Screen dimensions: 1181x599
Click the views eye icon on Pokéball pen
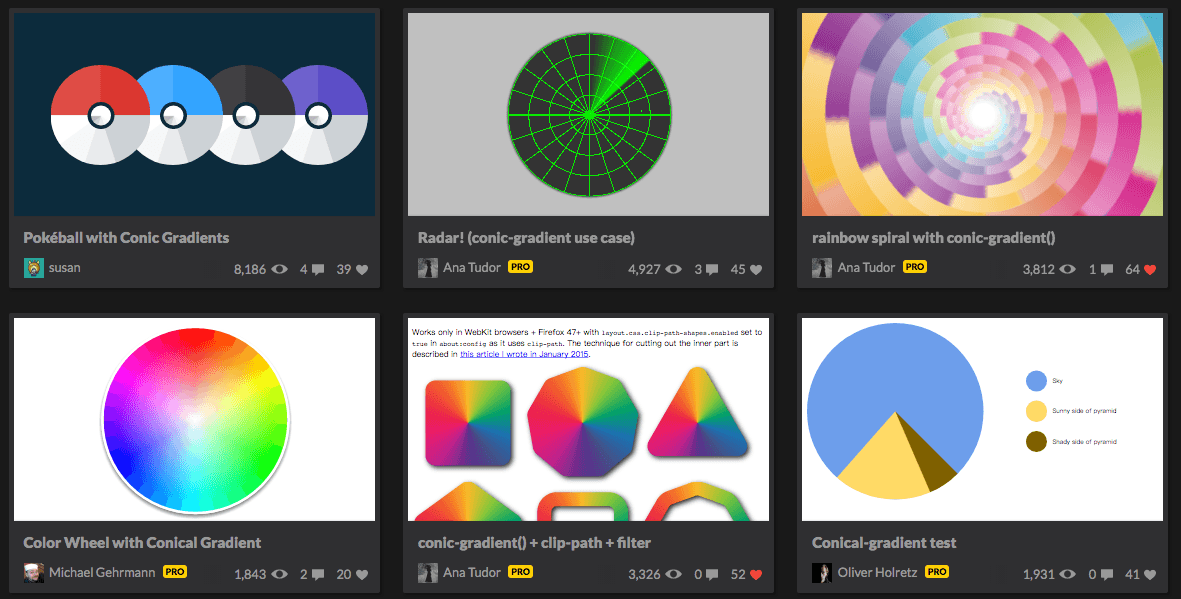pos(279,269)
